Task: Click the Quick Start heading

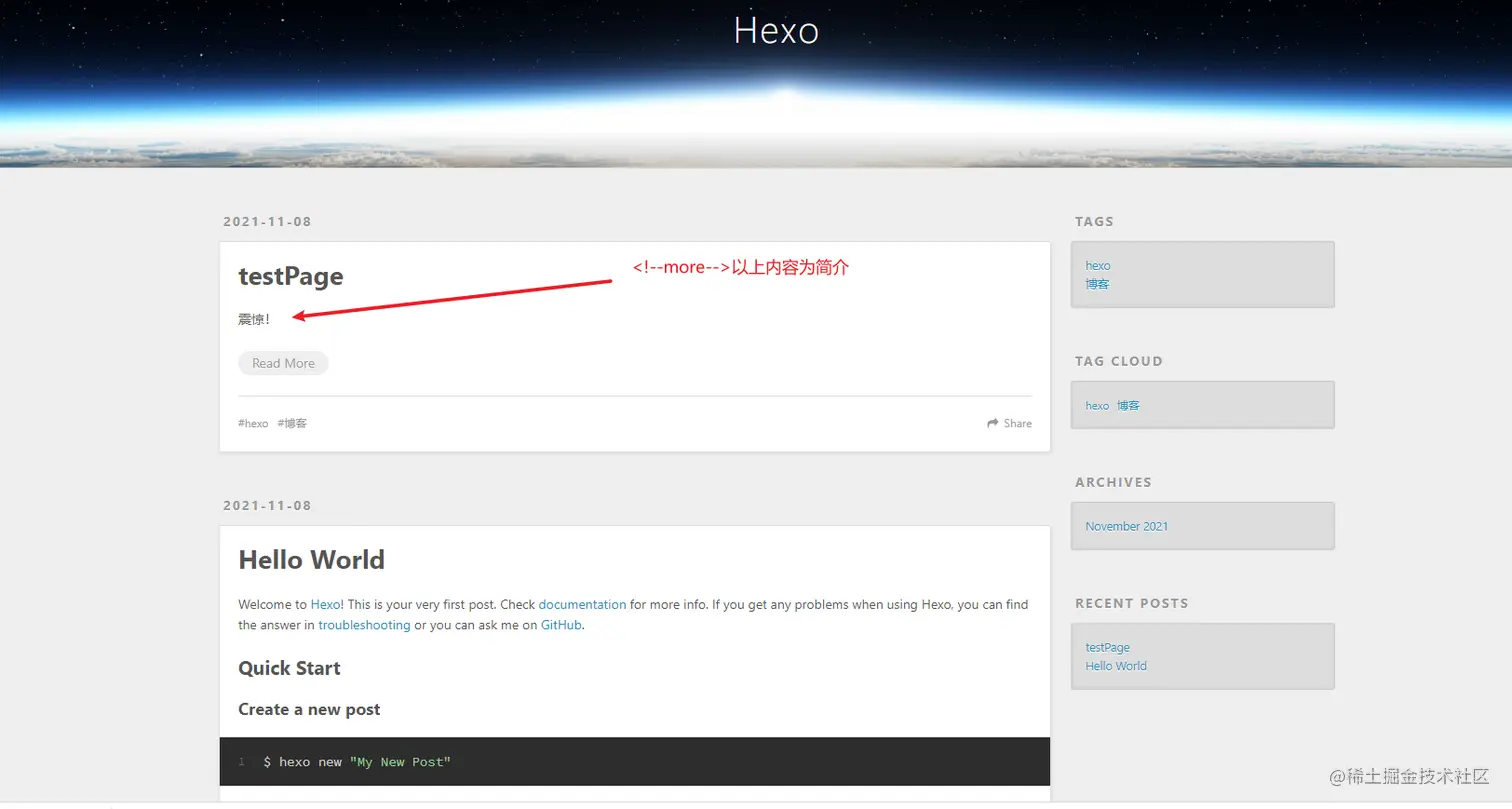Action: (x=289, y=668)
